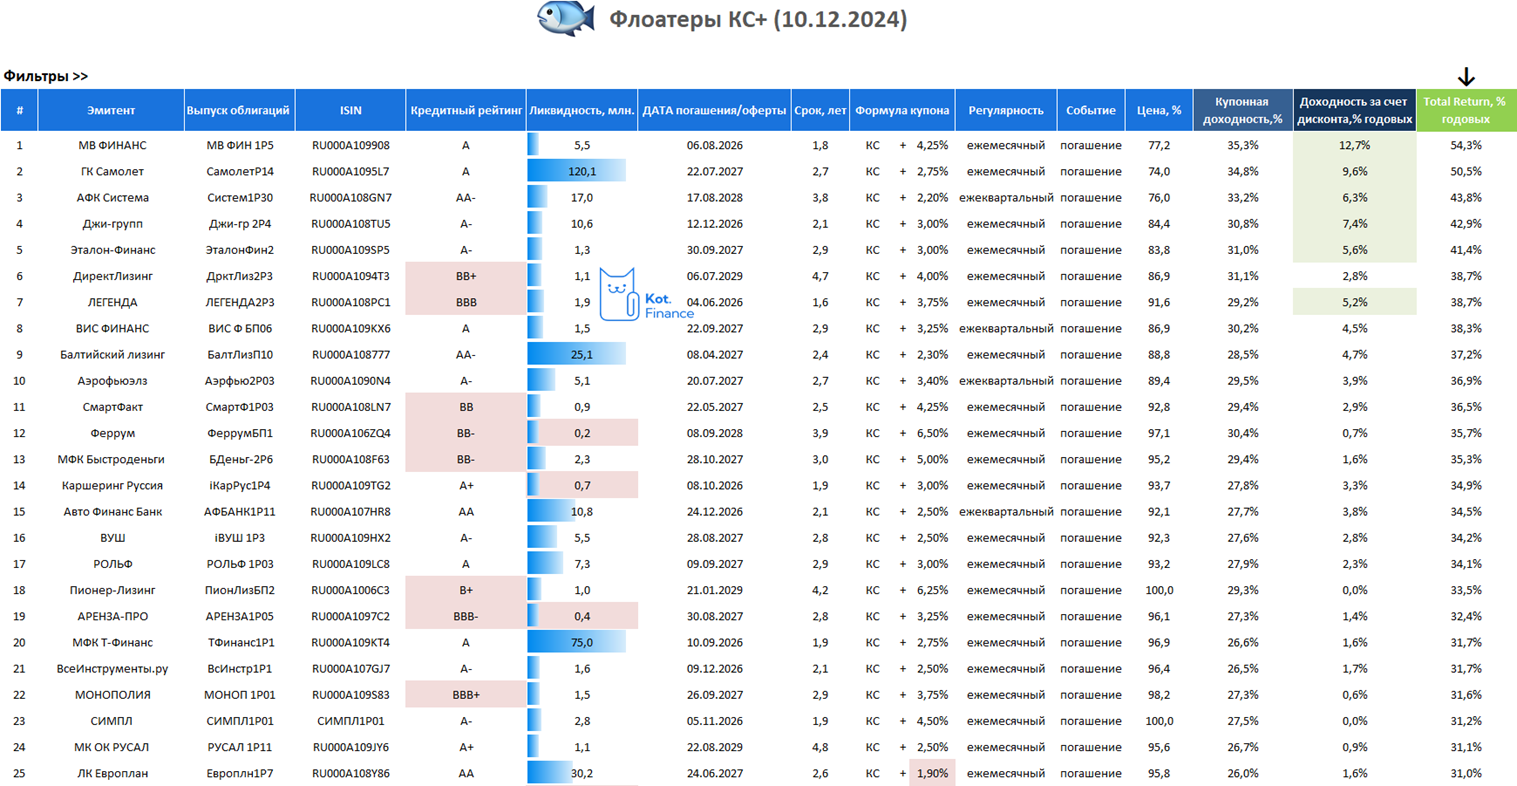
Task: Select liquidity cell 120,1
Action: [x=582, y=171]
